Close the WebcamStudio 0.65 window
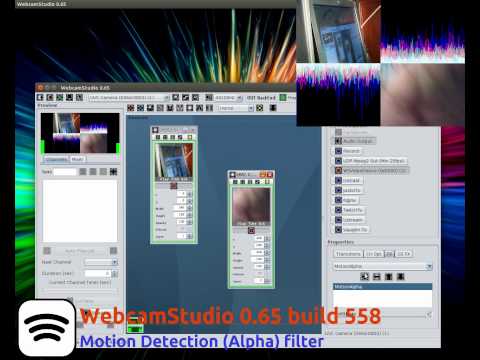 click(40, 88)
